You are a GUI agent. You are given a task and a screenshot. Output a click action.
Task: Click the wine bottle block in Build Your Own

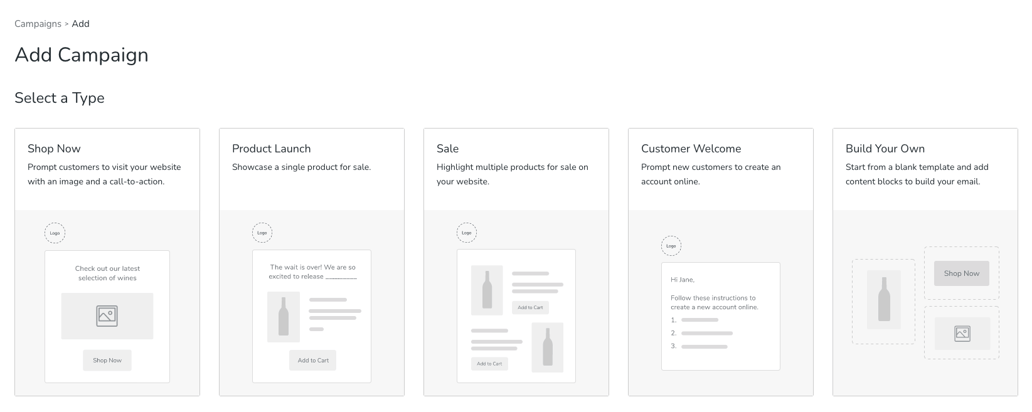pyautogui.click(x=884, y=300)
